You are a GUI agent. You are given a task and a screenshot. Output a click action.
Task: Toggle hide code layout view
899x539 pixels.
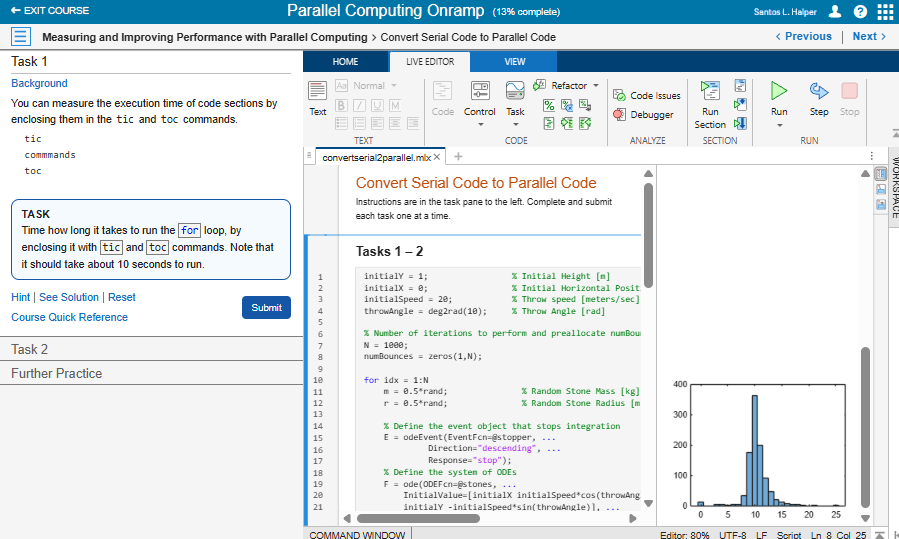click(x=880, y=205)
